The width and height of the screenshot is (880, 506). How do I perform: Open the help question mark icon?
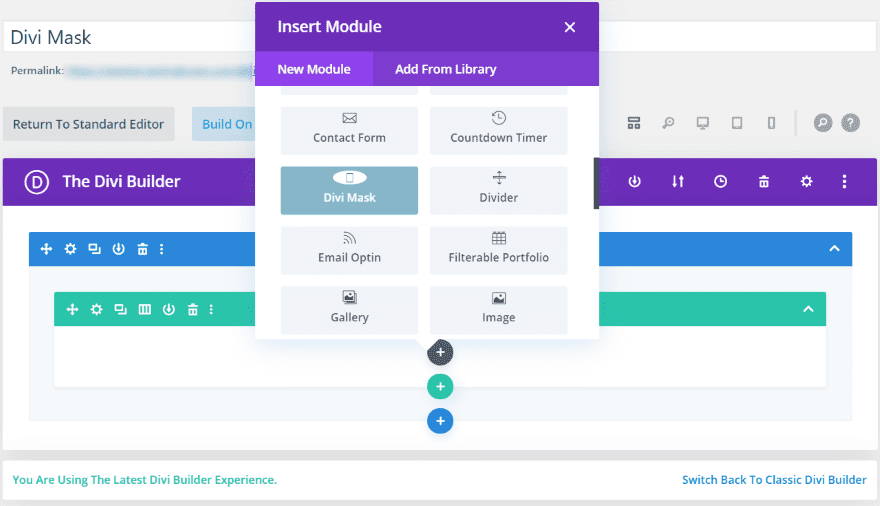click(x=850, y=123)
